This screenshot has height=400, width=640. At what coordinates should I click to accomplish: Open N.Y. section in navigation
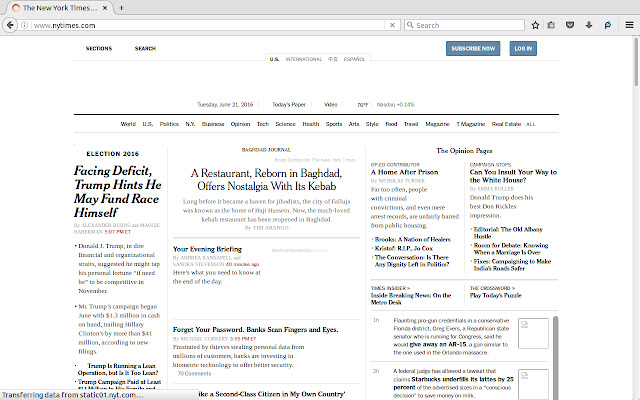[190, 124]
